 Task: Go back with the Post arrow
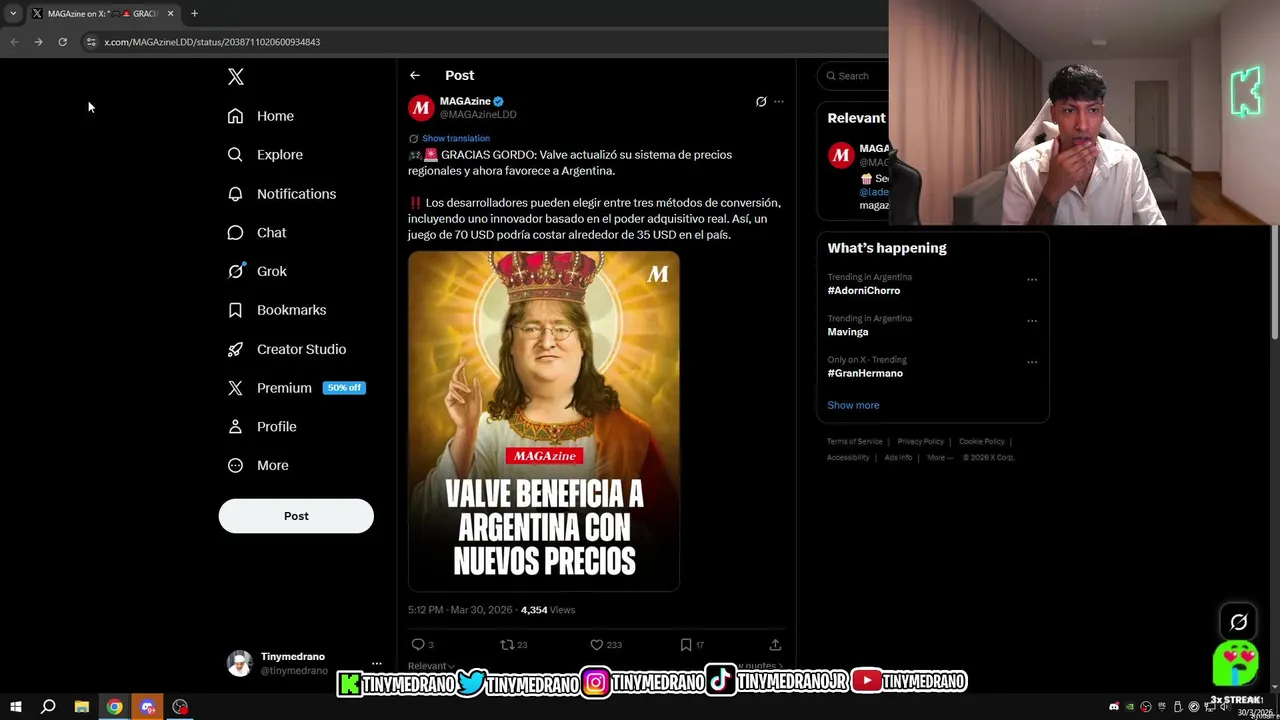point(414,75)
